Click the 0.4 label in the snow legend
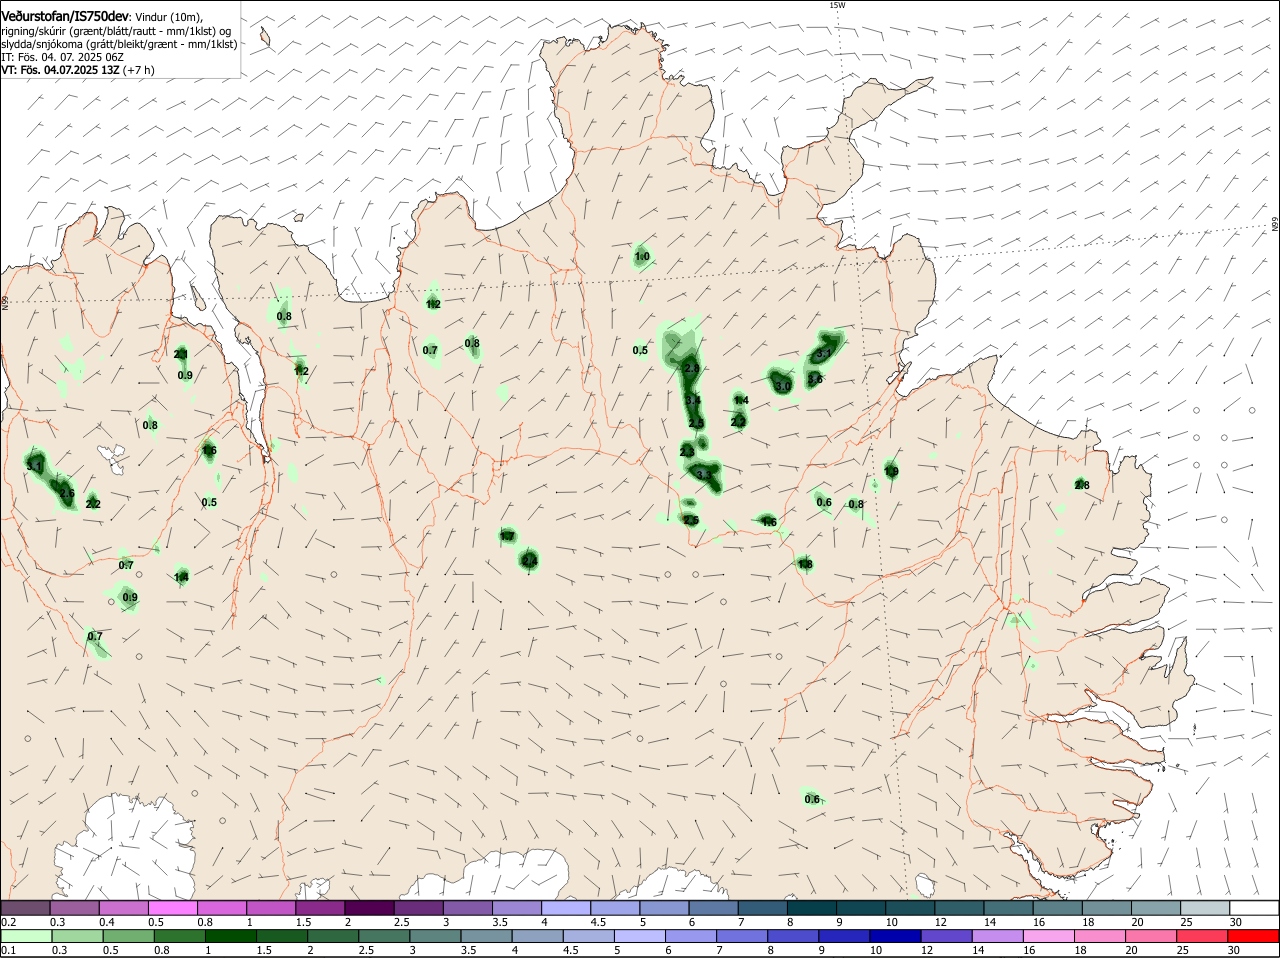Viewport: 1280px width, 958px height. click(x=107, y=921)
